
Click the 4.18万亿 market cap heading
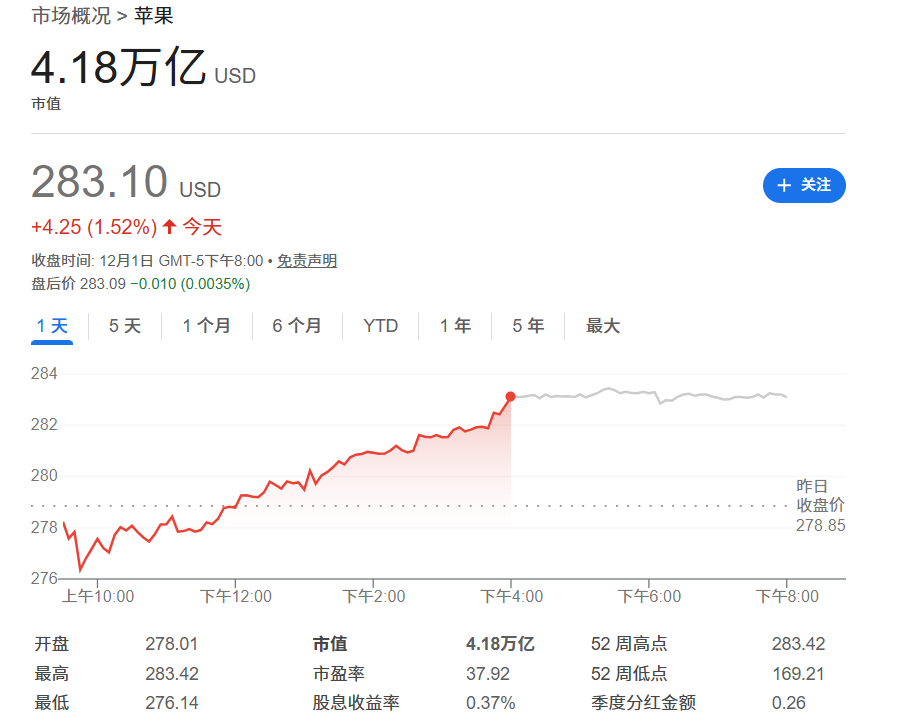[x=118, y=68]
